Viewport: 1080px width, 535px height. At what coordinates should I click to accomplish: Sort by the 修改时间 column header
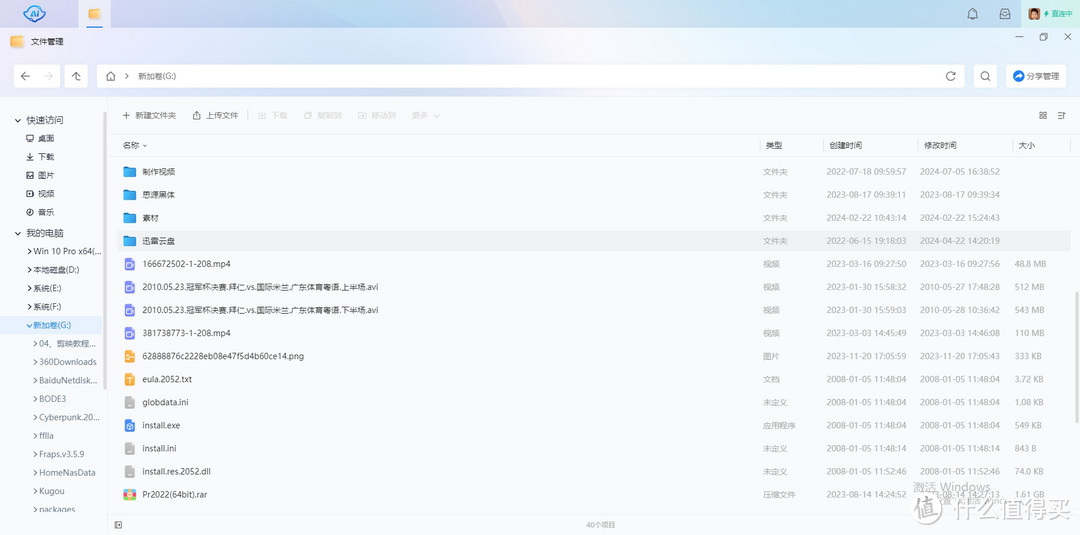[940, 146]
